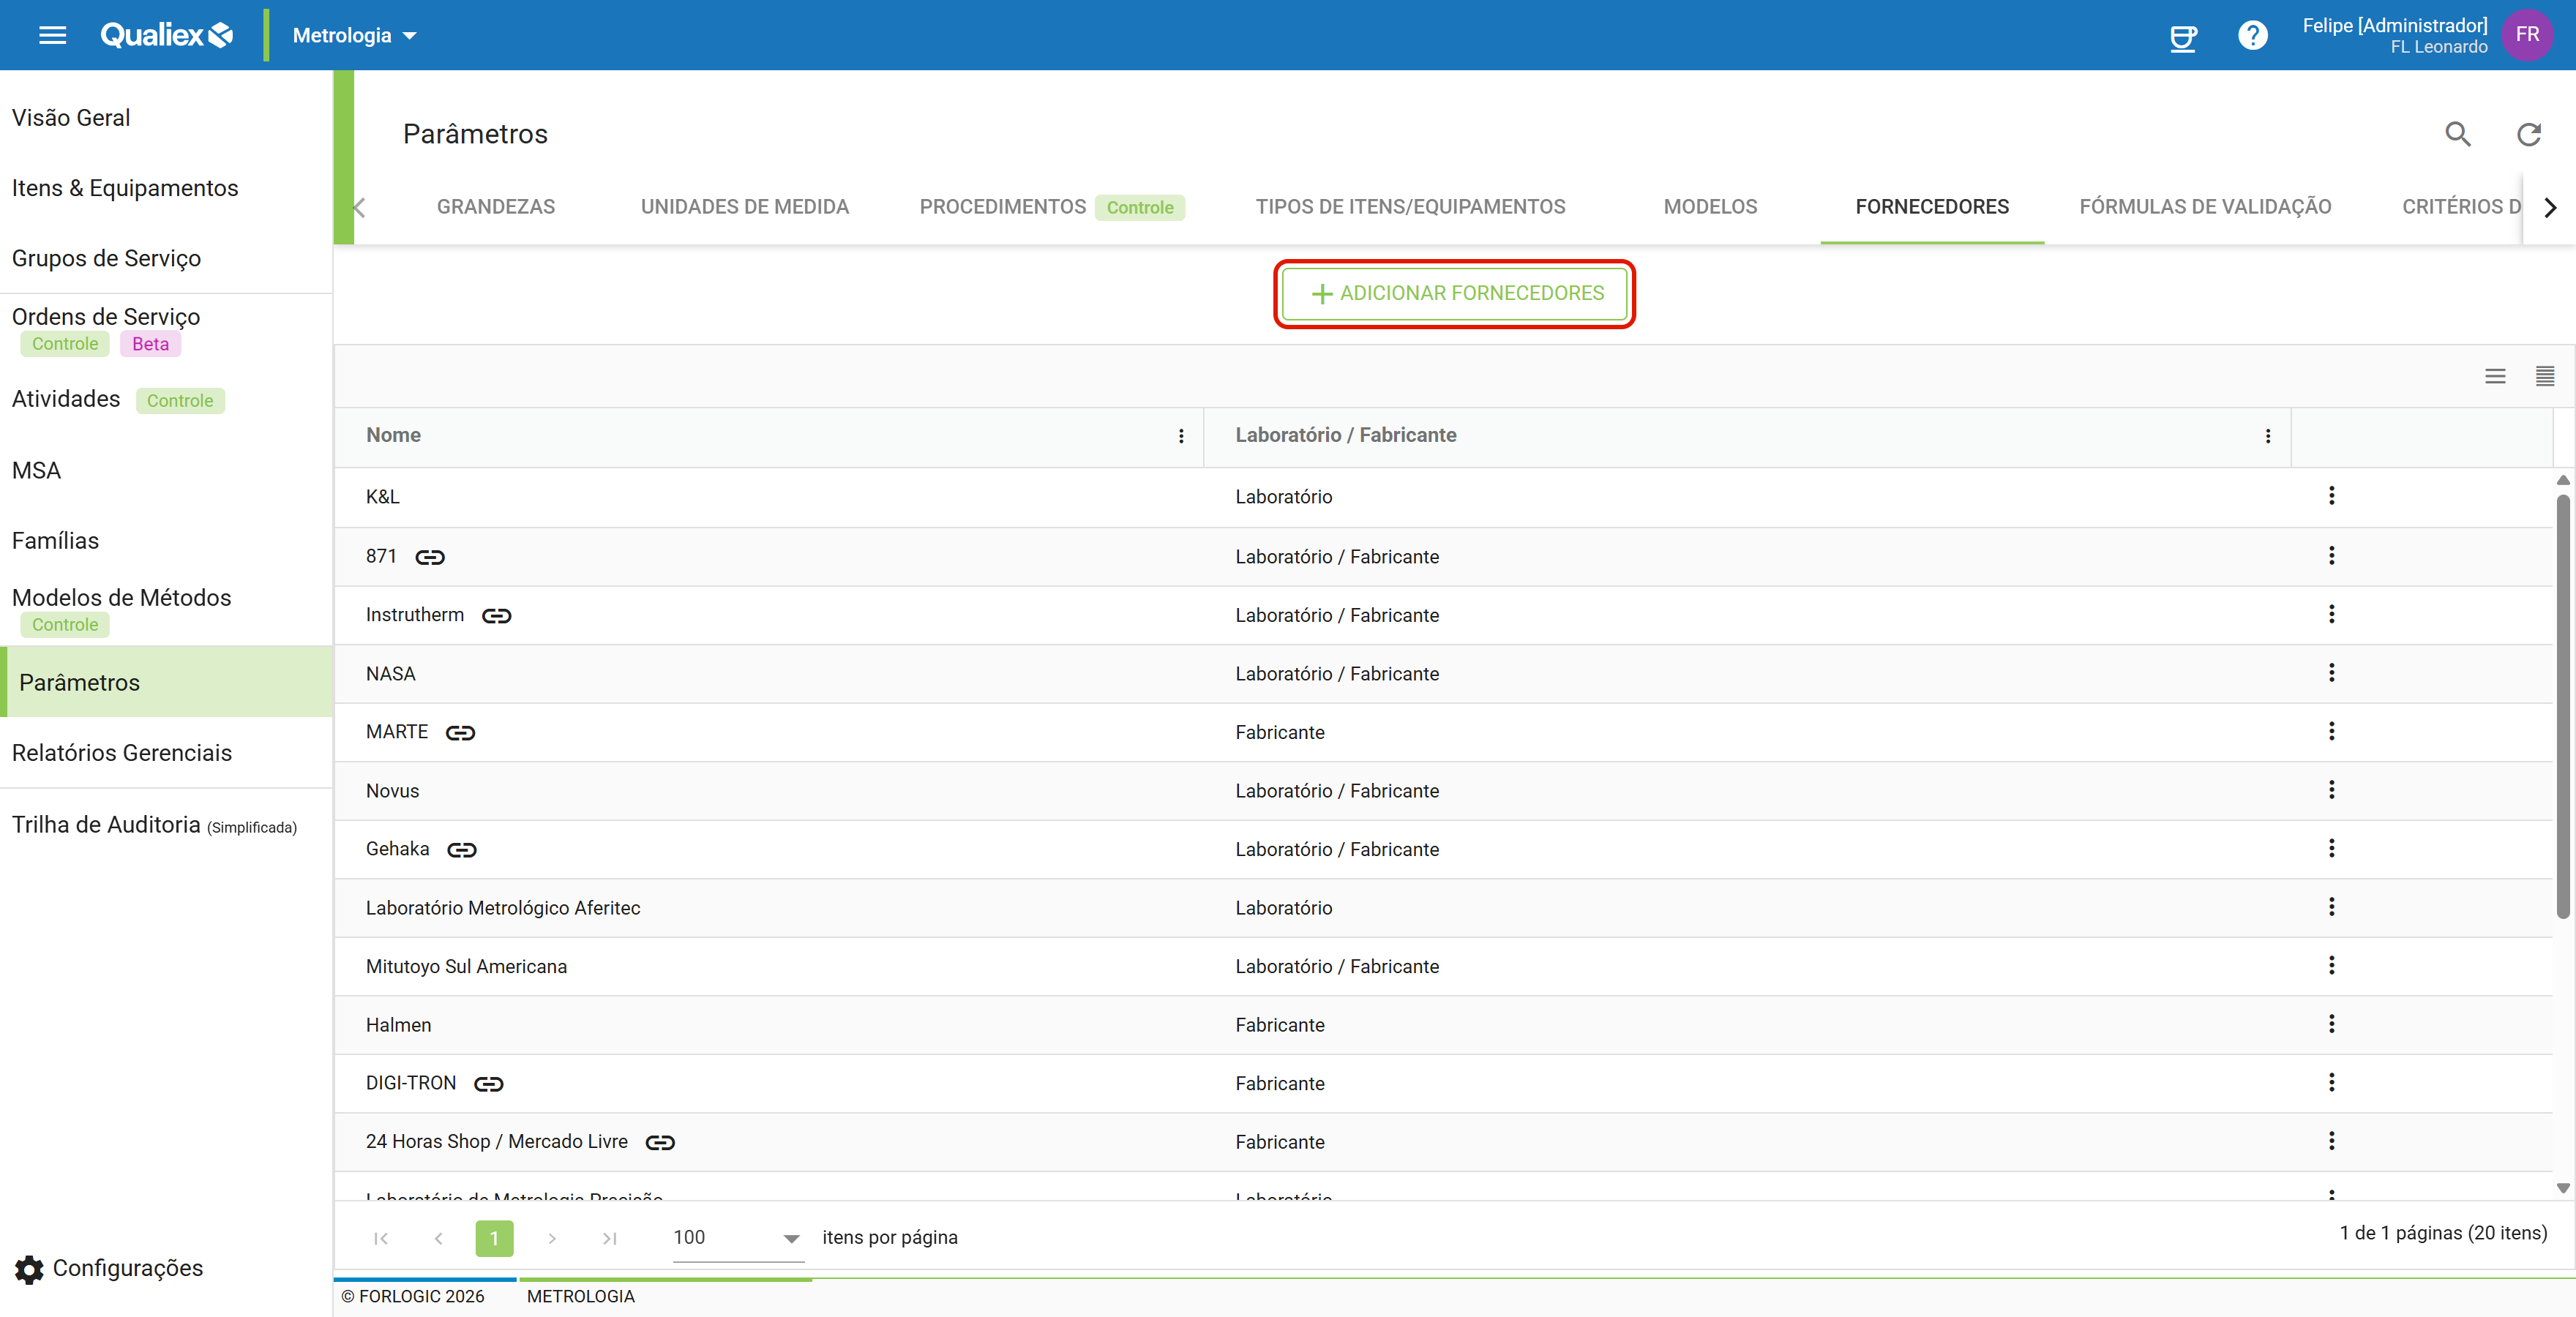Sort by the Nome column header

coord(393,435)
